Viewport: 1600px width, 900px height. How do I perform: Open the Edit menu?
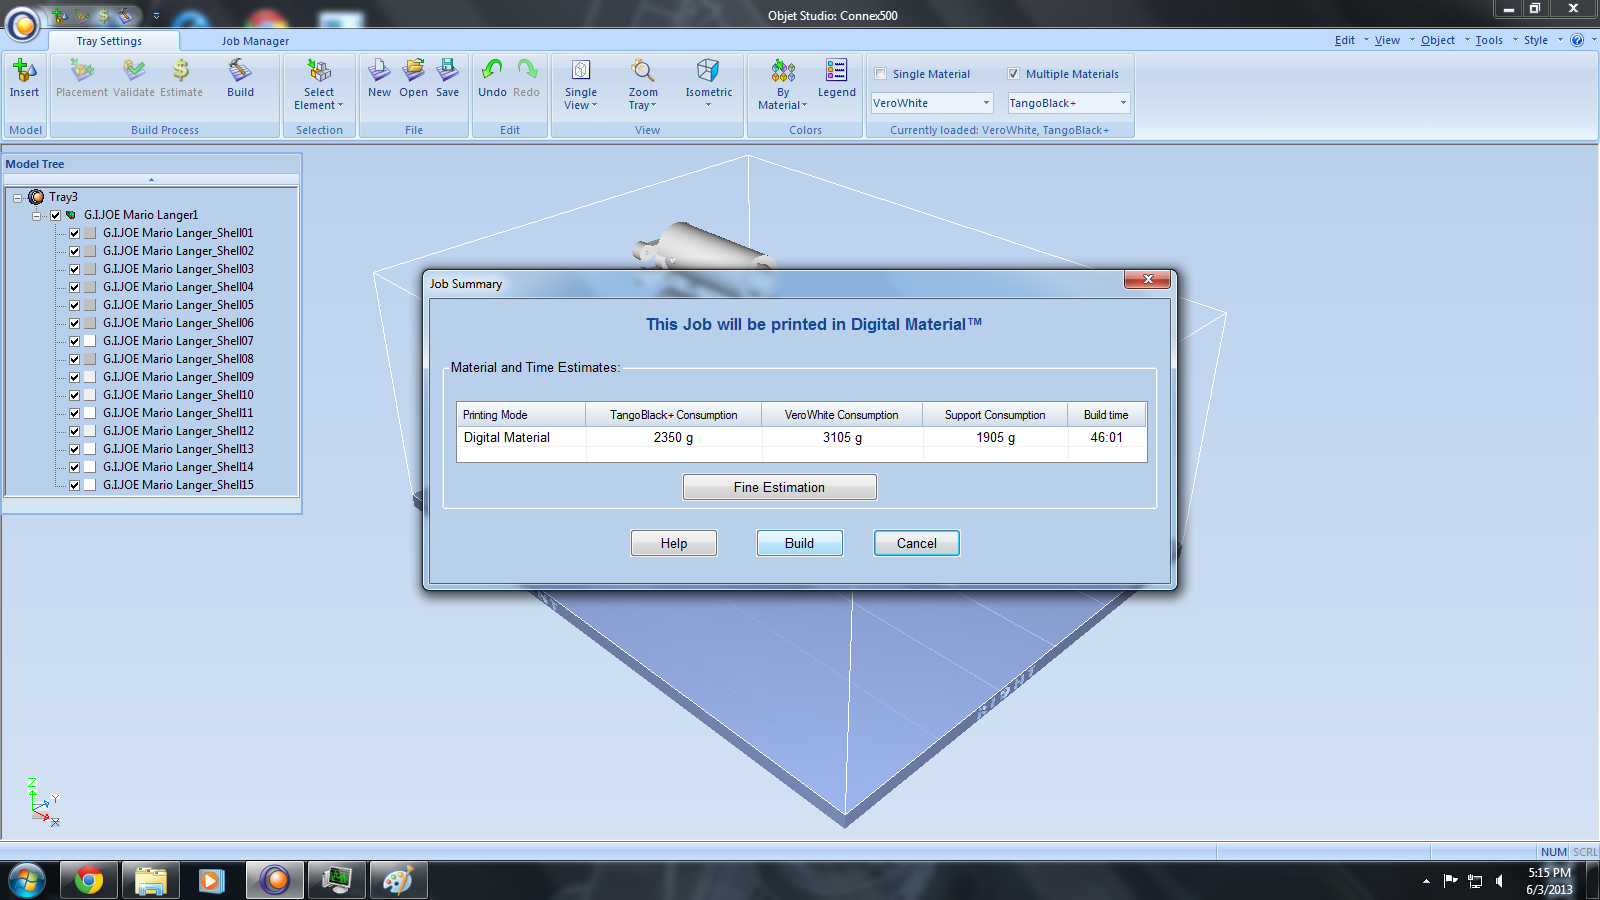tap(1345, 40)
